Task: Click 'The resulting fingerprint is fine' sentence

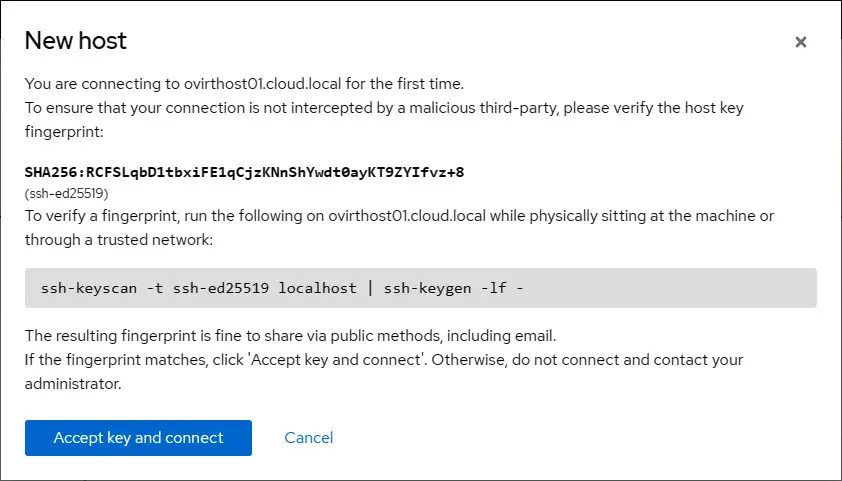Action: coord(290,335)
